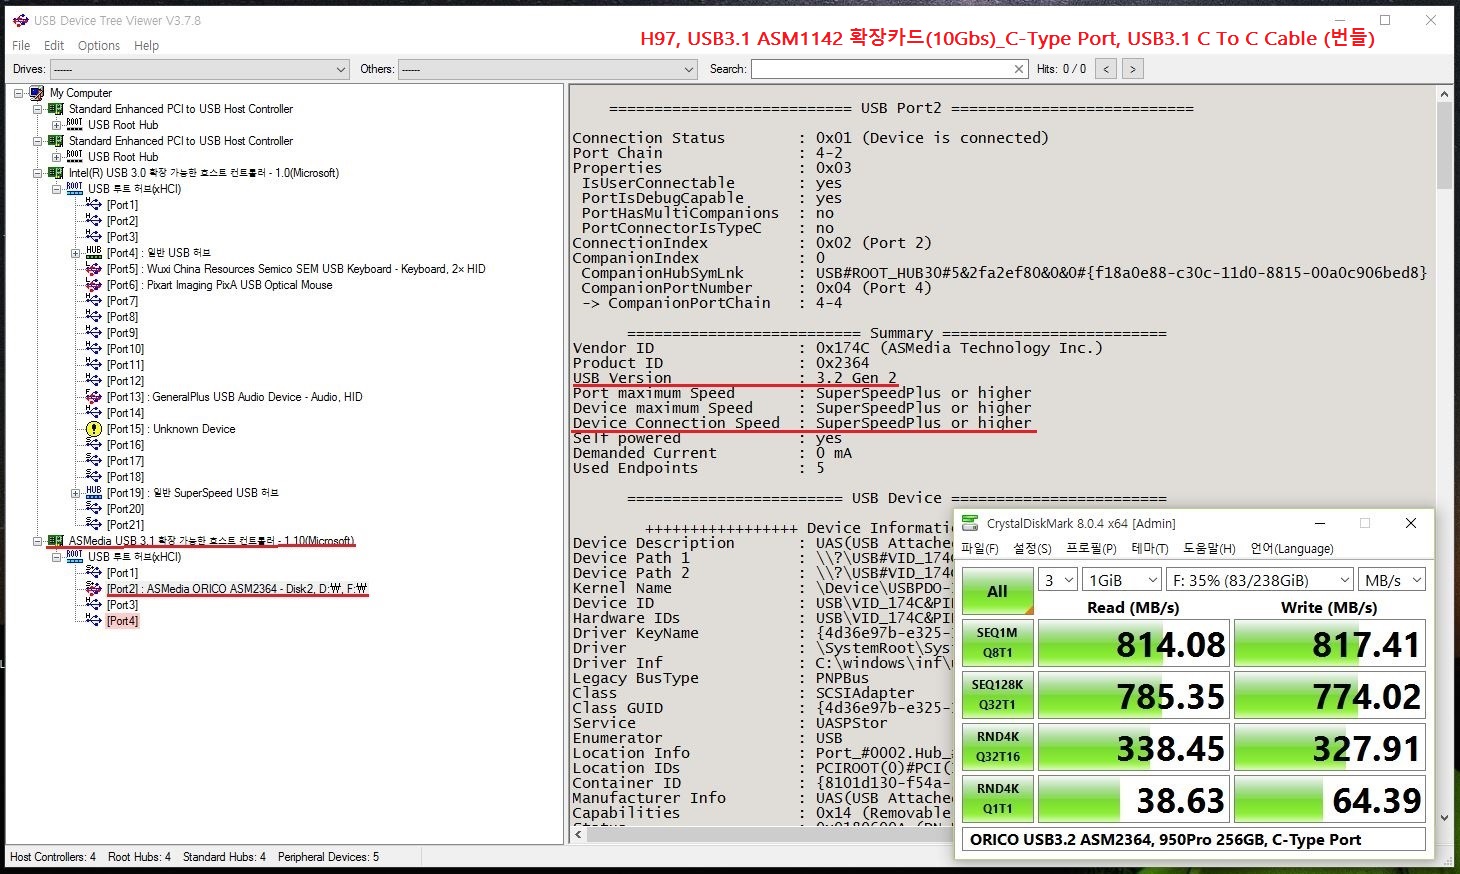The height and width of the screenshot is (874, 1460).
Task: Click the USB Device Tree Viewer title icon
Action: coord(20,20)
